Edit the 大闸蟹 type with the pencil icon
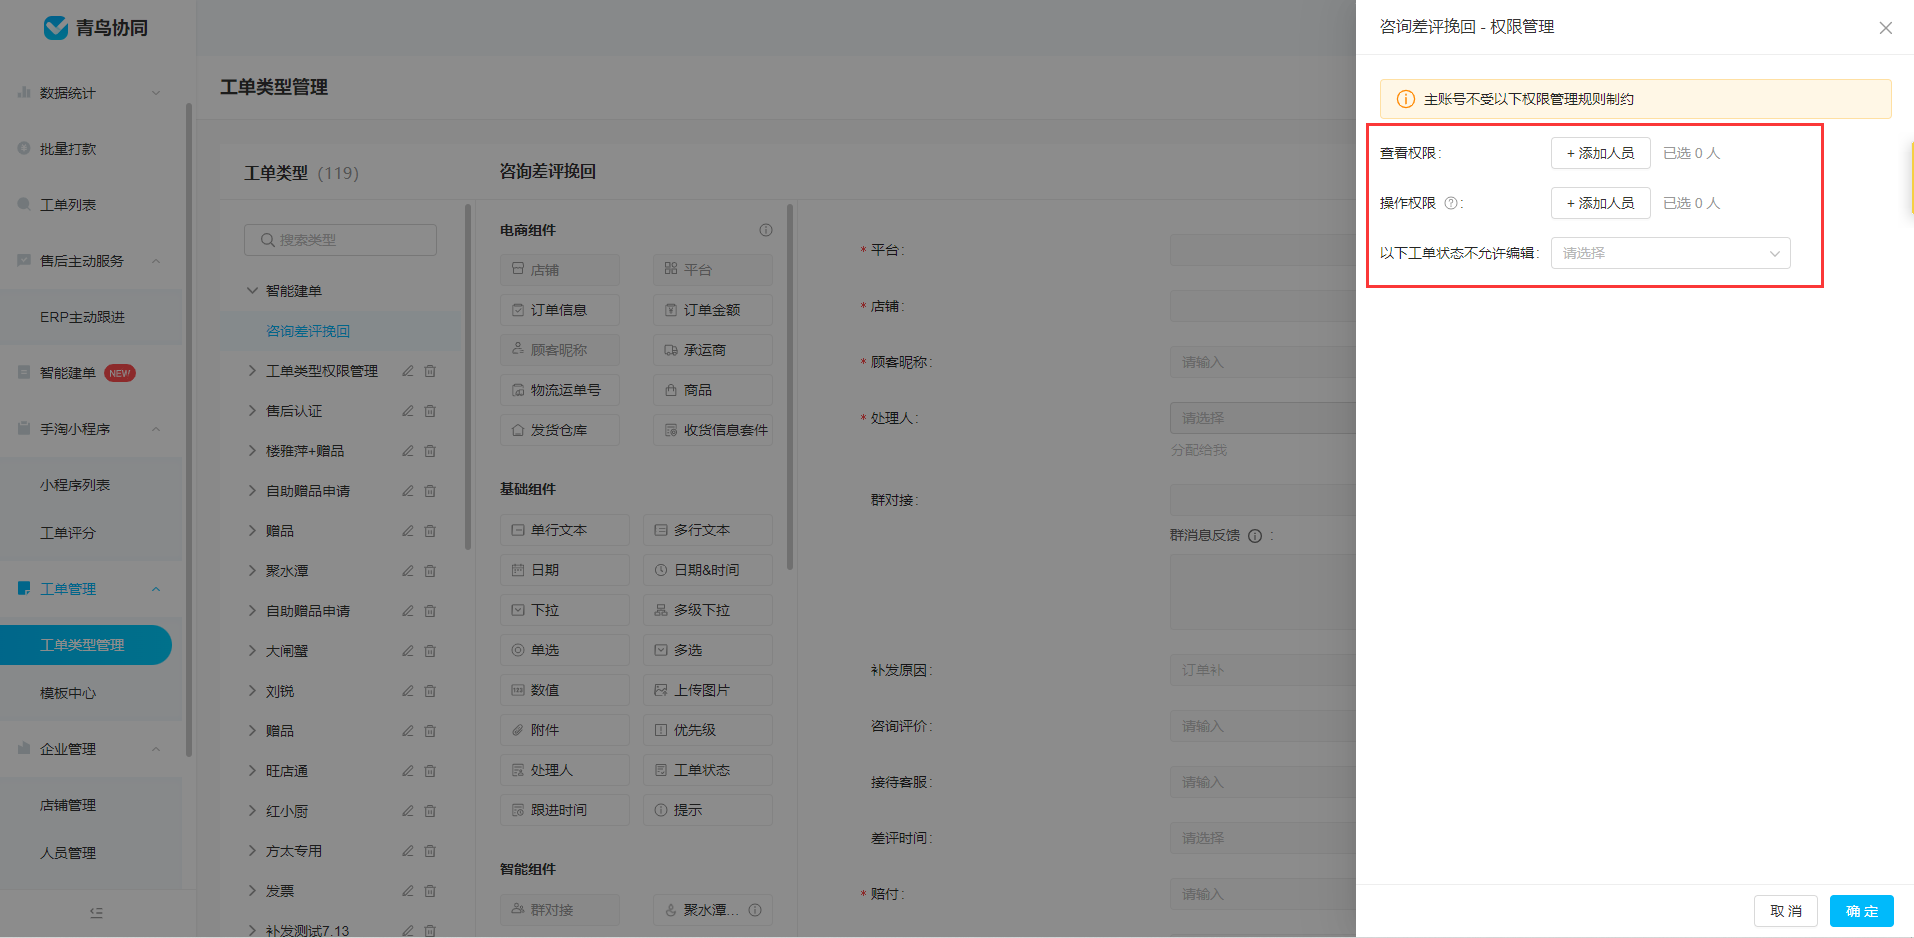This screenshot has width=1914, height=938. [x=408, y=651]
